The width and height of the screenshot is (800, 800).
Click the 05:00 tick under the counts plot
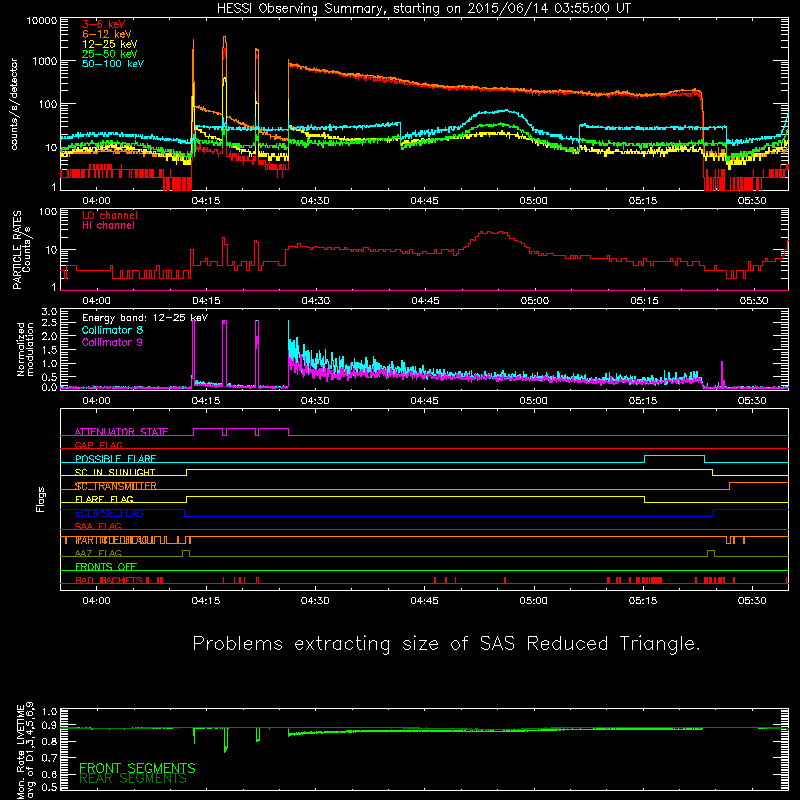click(x=534, y=201)
